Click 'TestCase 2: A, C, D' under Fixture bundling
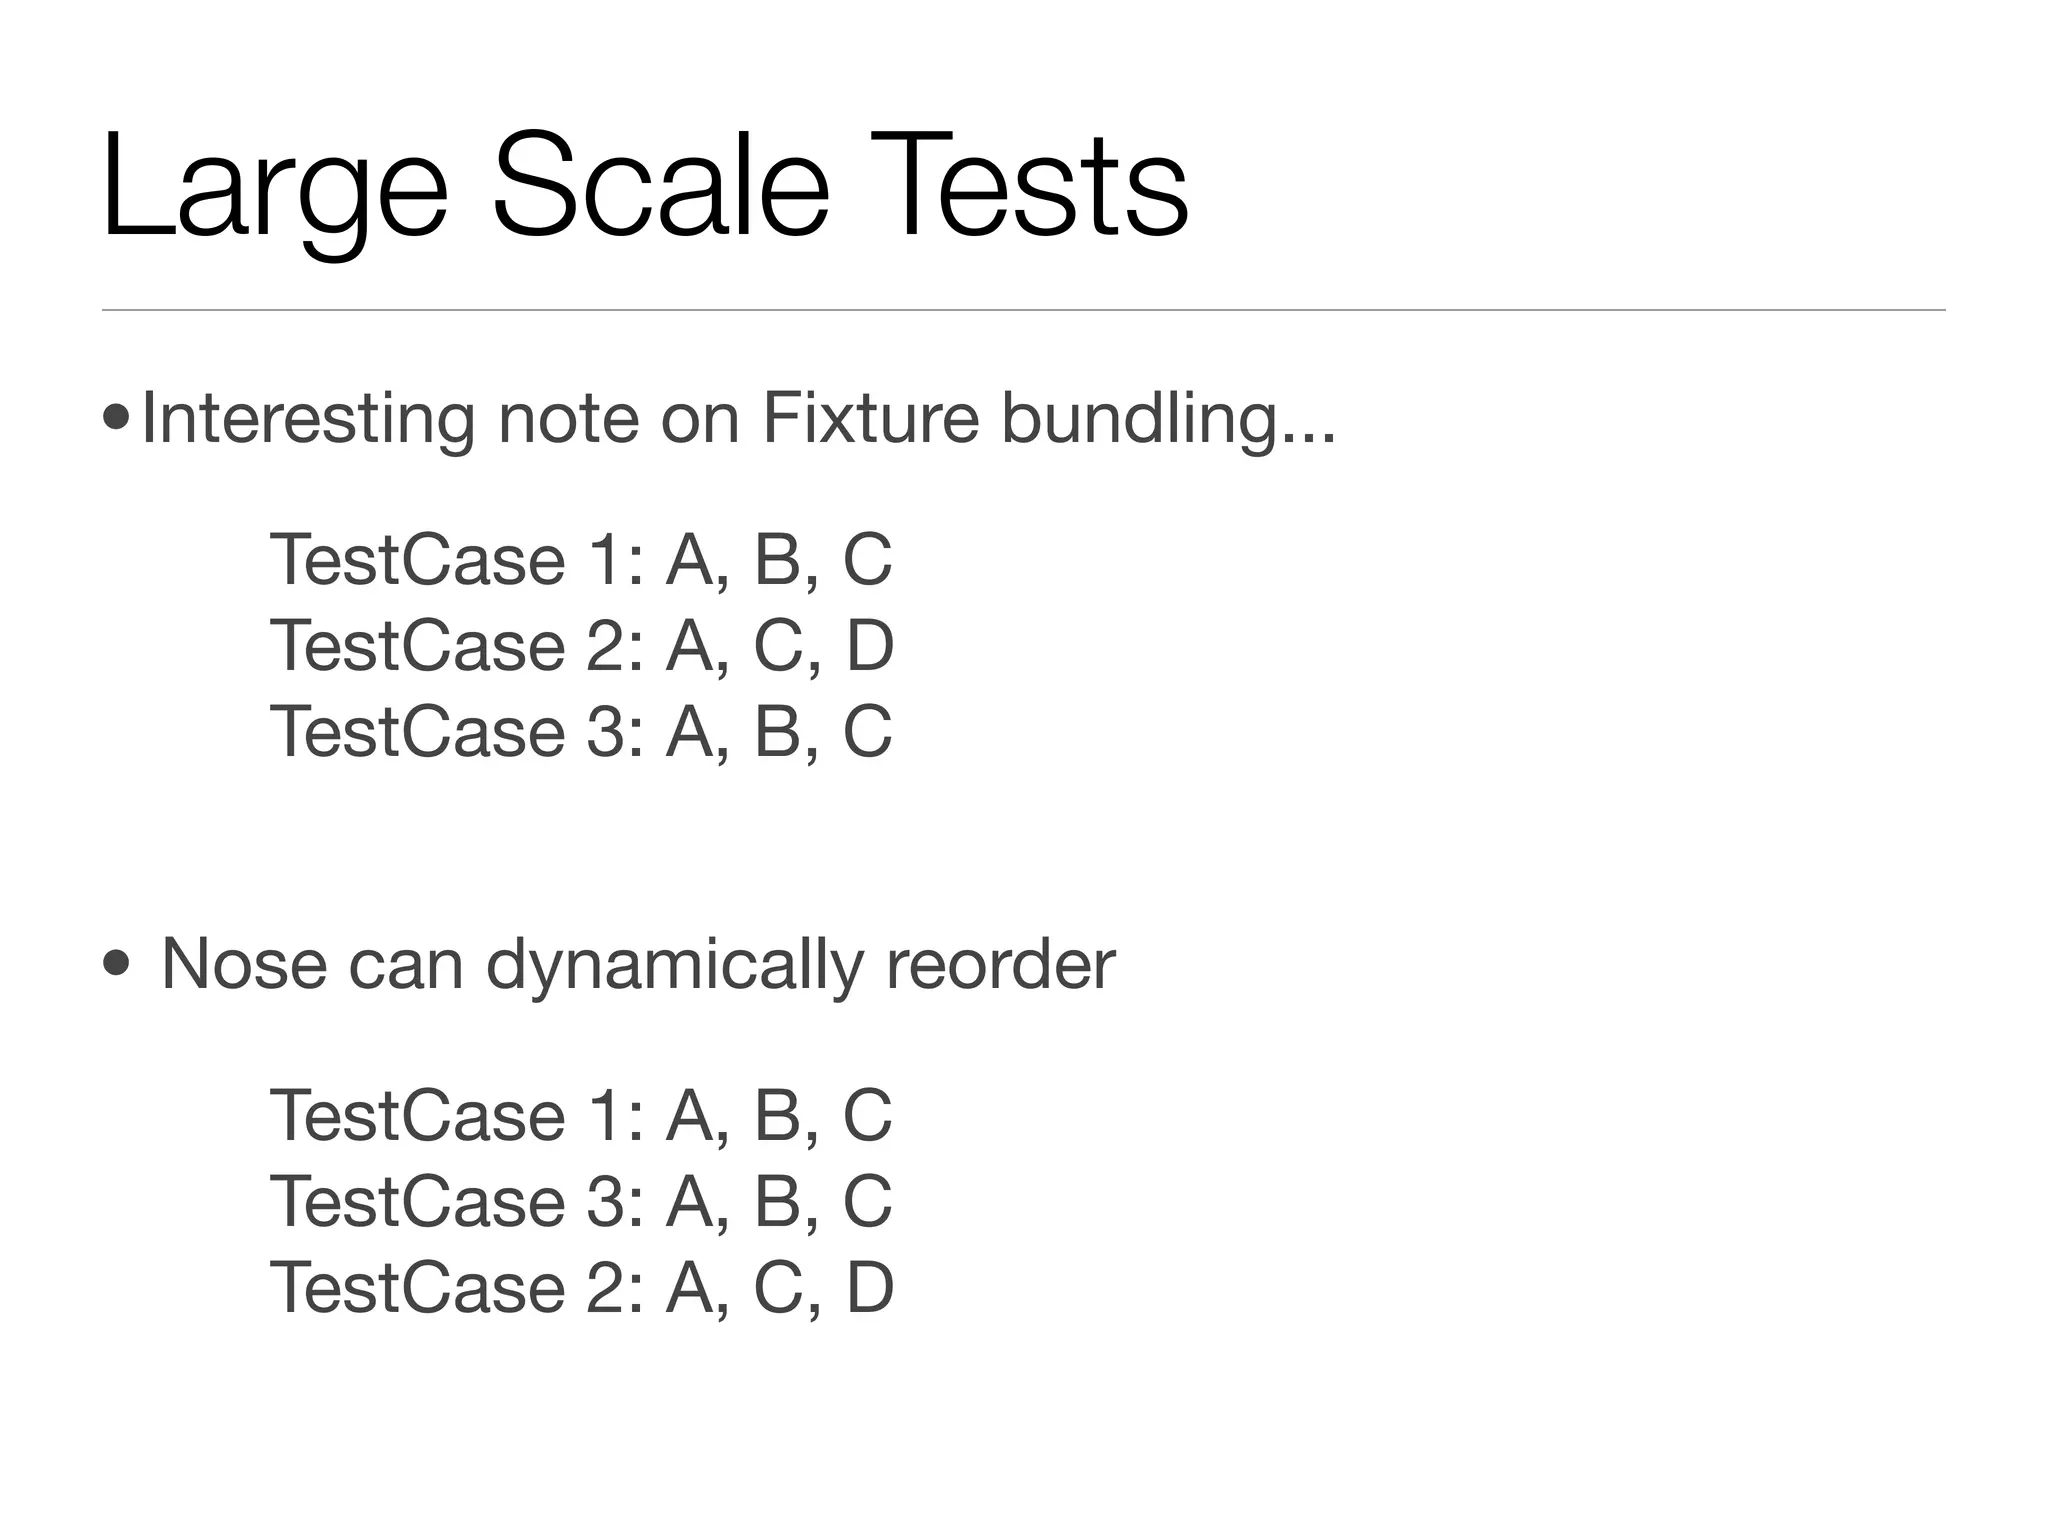The width and height of the screenshot is (2048, 1536). [x=581, y=646]
